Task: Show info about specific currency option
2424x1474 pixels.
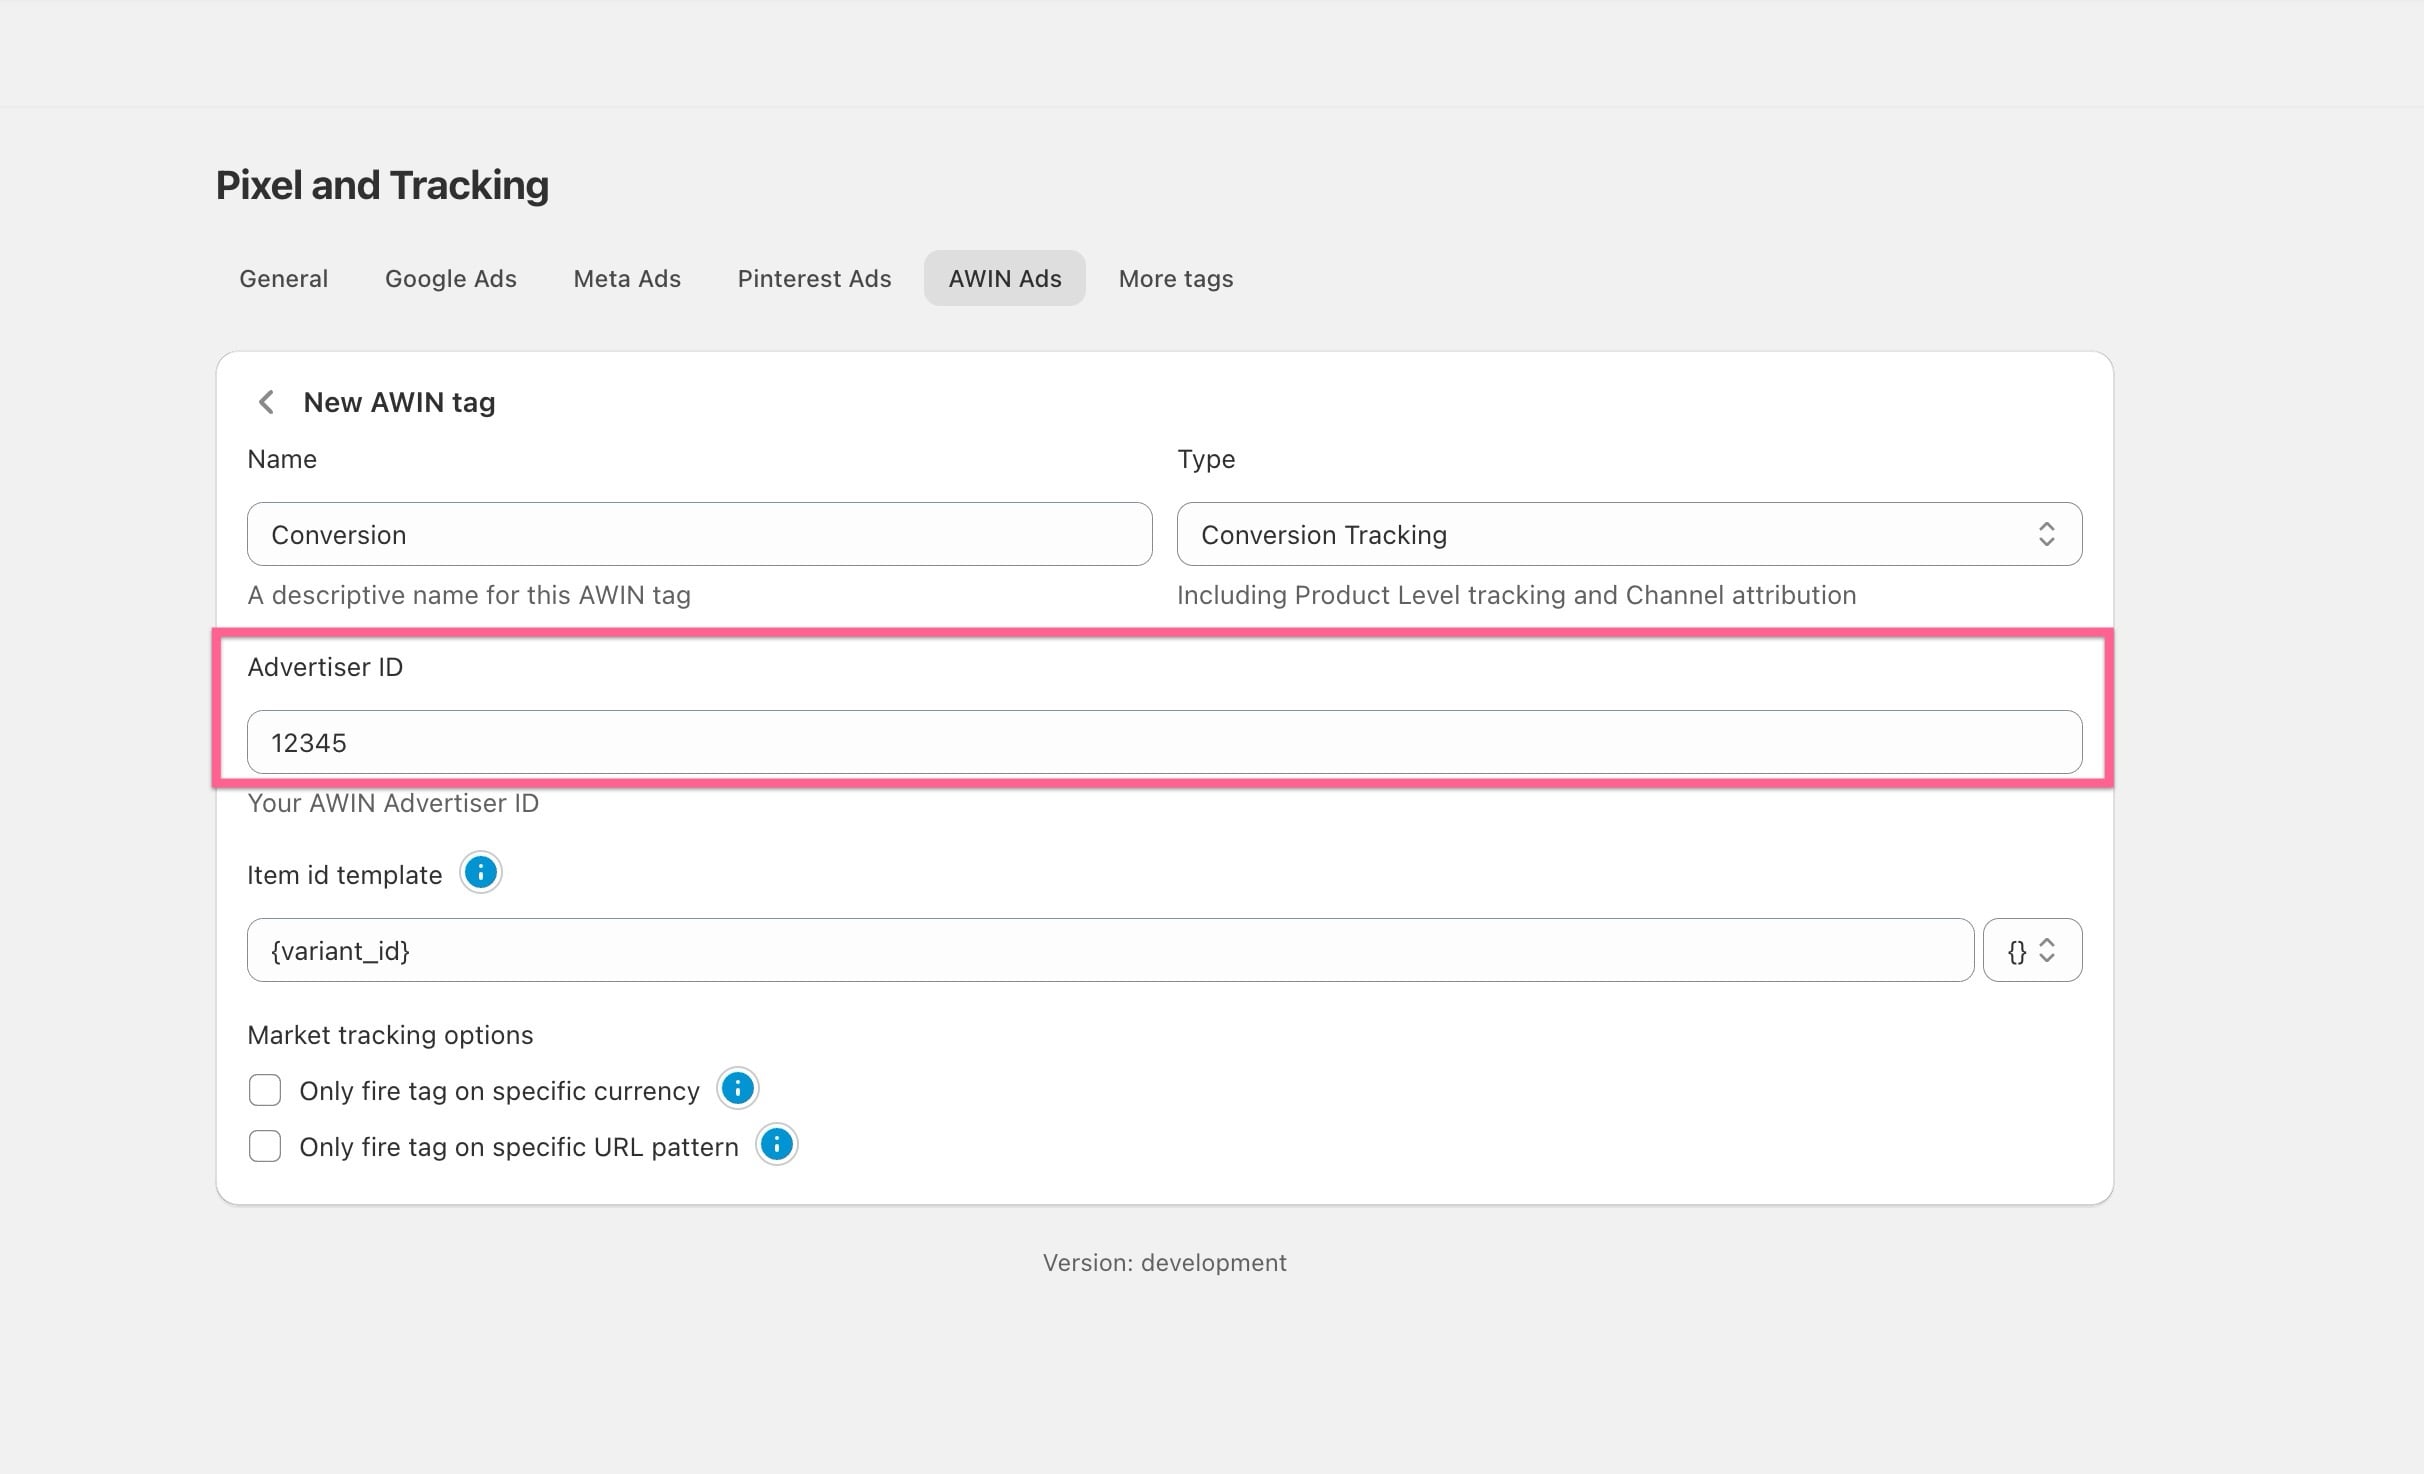Action: click(x=738, y=1088)
